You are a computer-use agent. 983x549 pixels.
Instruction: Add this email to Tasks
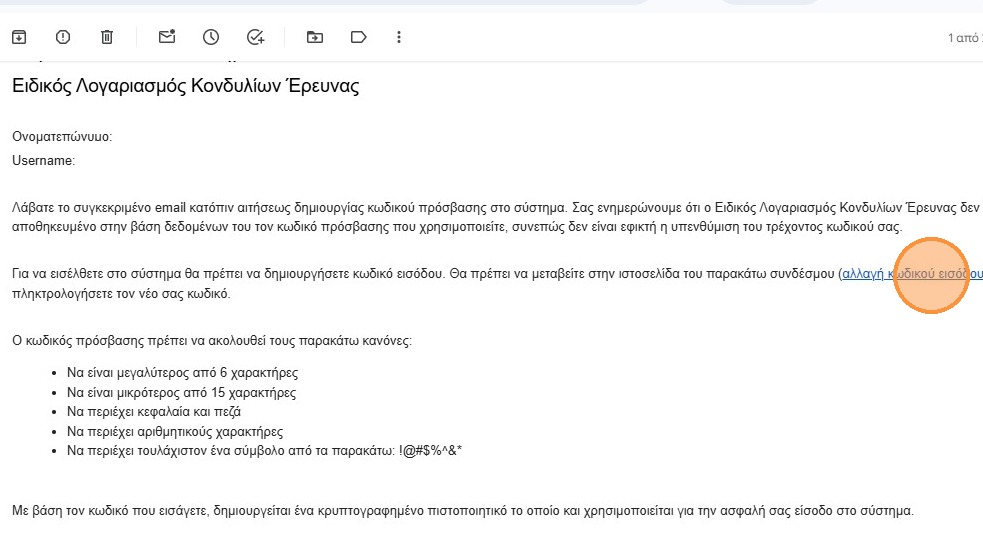point(255,37)
